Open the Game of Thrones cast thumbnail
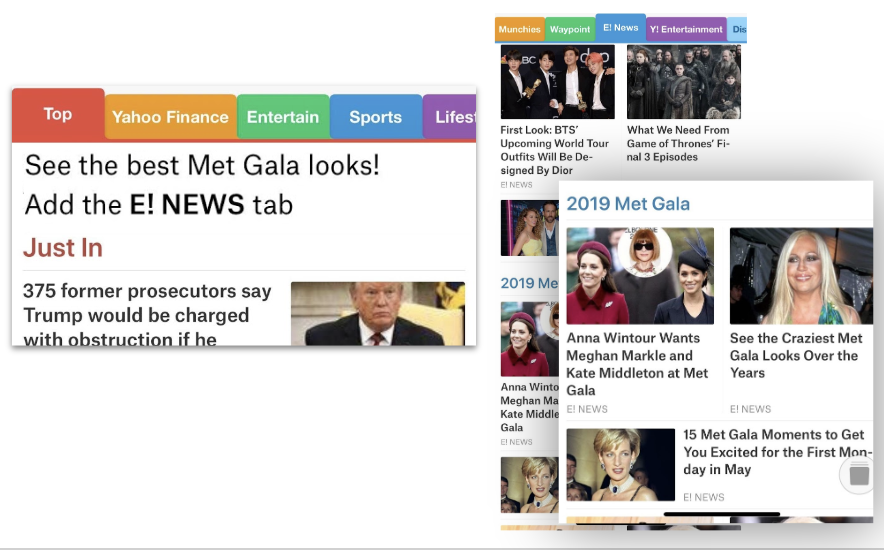 [x=683, y=82]
